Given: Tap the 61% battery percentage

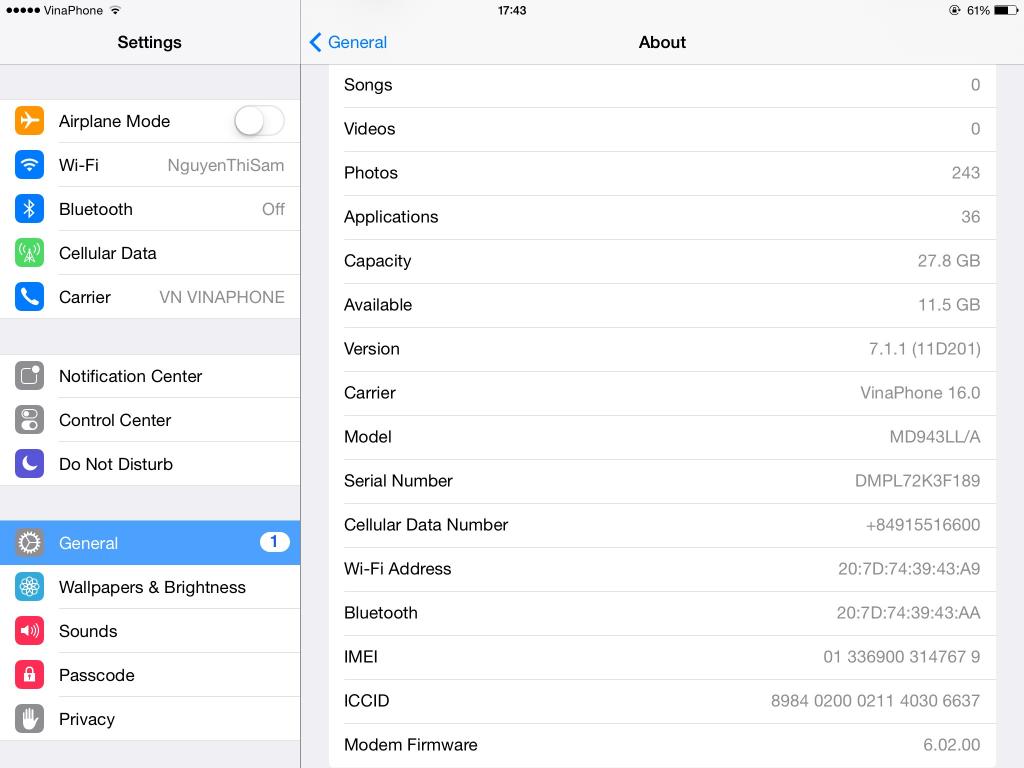Looking at the screenshot, I should pyautogui.click(x=978, y=10).
